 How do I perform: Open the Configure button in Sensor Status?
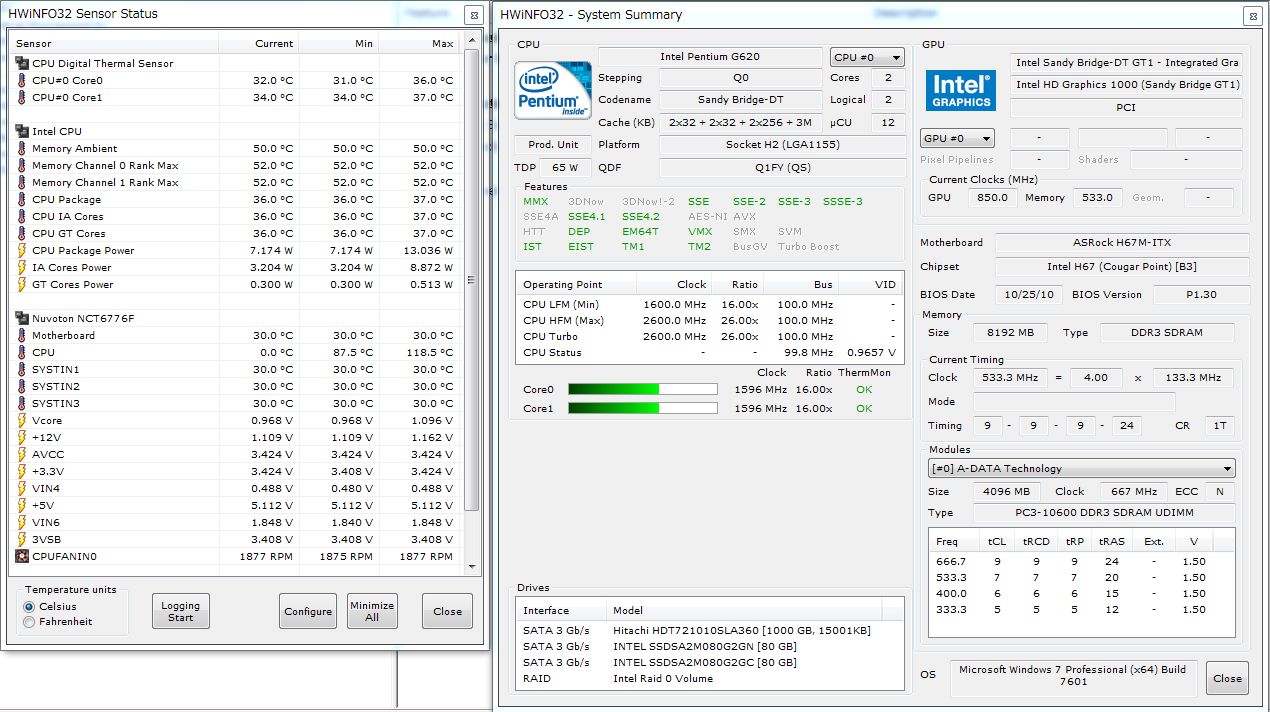[308, 611]
